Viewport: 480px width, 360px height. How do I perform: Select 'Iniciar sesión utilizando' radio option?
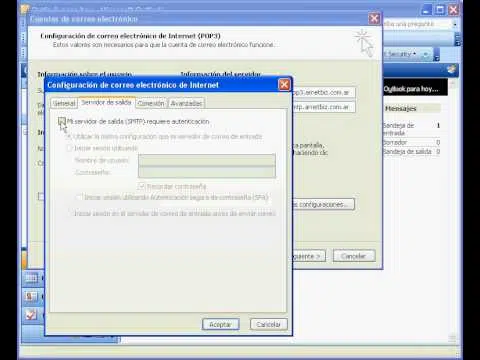pos(70,148)
